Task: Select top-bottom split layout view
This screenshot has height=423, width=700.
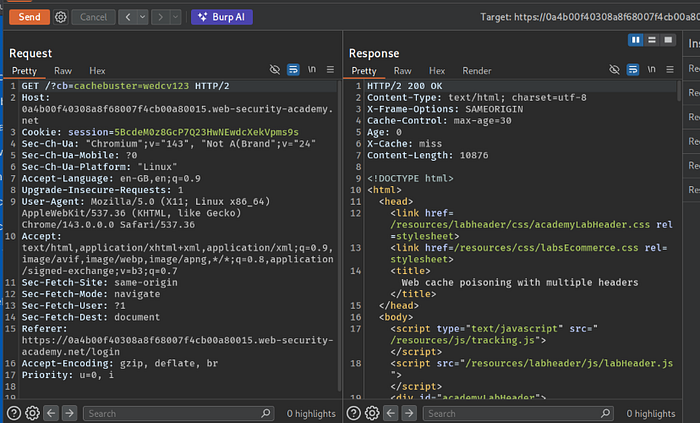Action: pos(652,40)
